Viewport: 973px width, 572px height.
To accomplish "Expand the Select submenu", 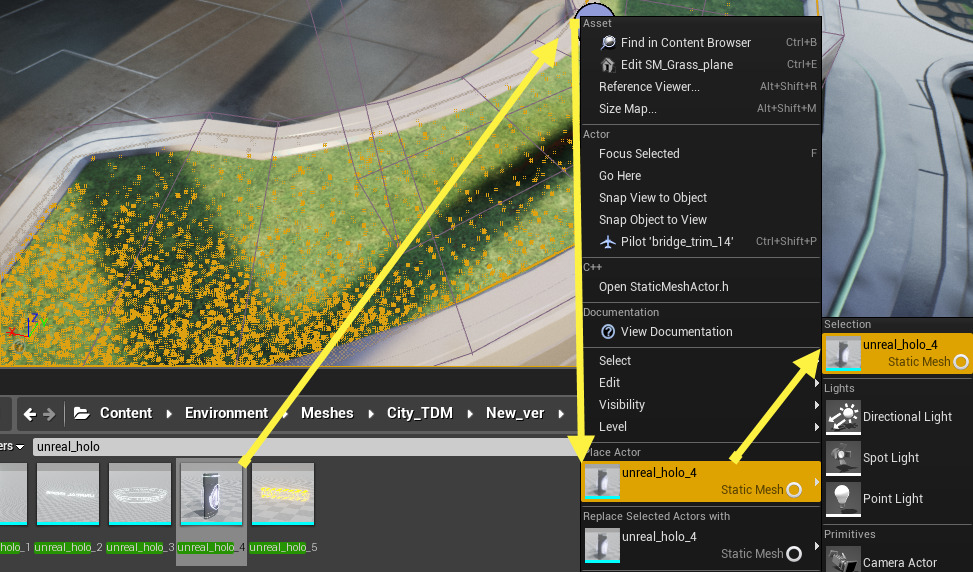I will click(701, 360).
